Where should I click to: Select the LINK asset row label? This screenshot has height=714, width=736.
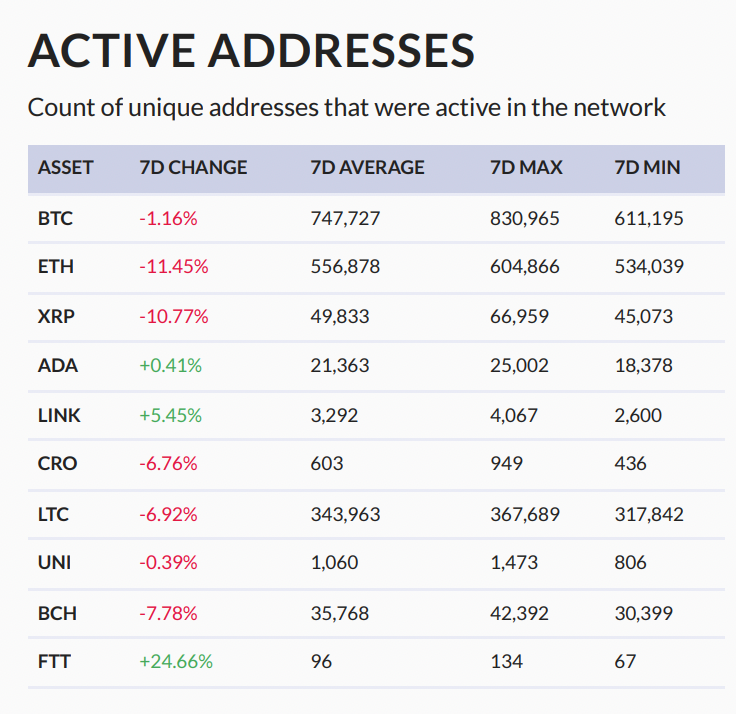tap(59, 414)
